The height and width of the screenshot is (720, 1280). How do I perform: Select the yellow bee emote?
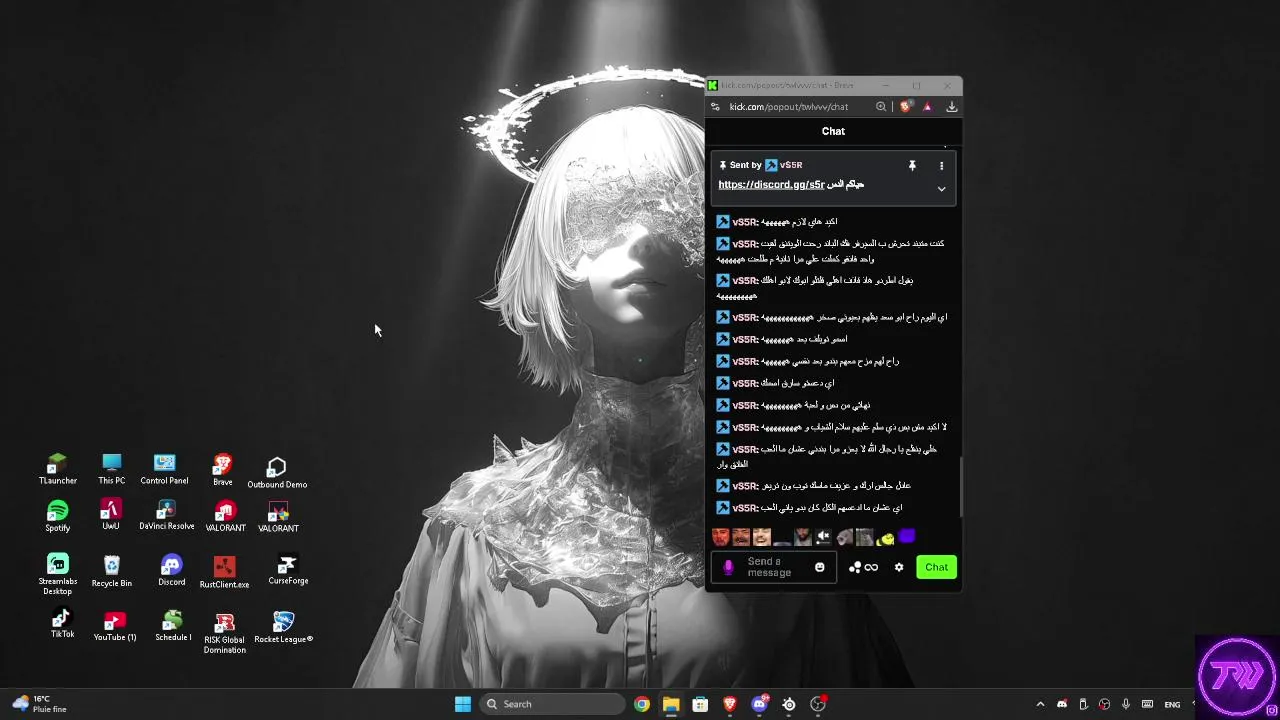tap(886, 538)
